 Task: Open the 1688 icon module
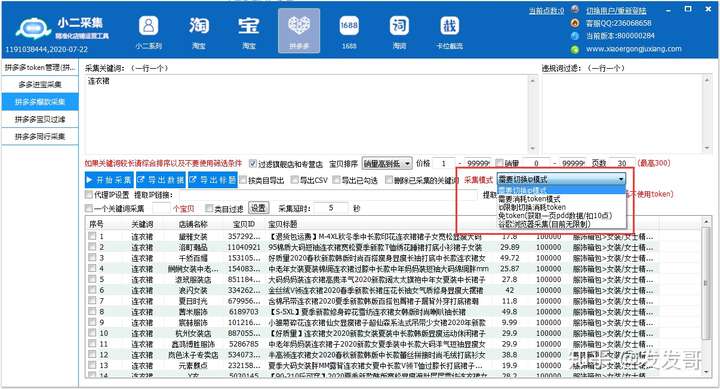(x=349, y=26)
